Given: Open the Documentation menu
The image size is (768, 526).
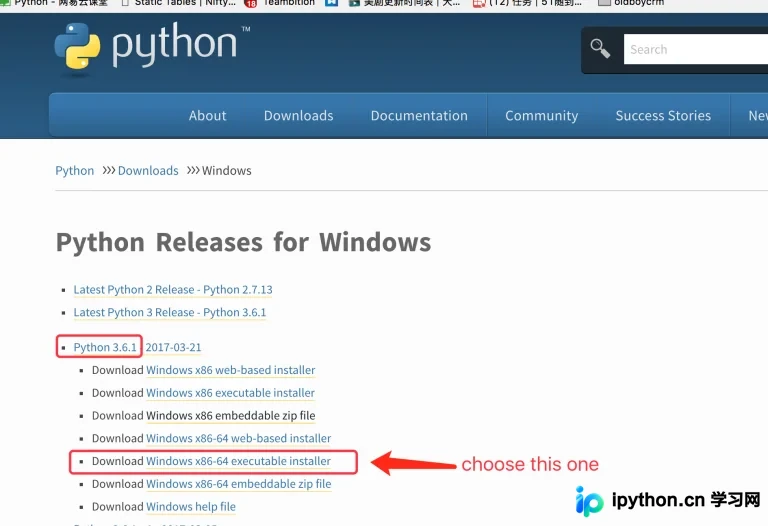Looking at the screenshot, I should (x=419, y=116).
